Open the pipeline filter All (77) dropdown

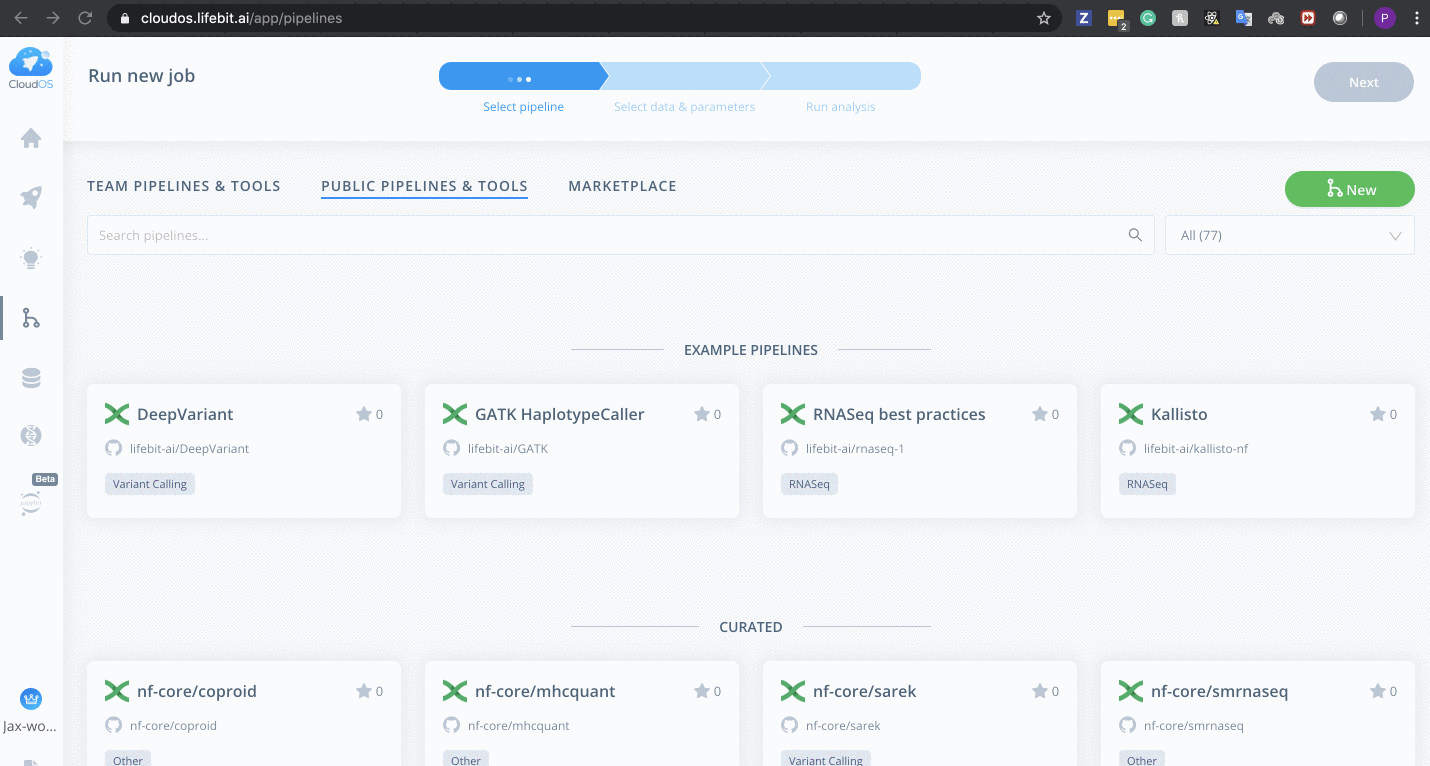coord(1290,235)
